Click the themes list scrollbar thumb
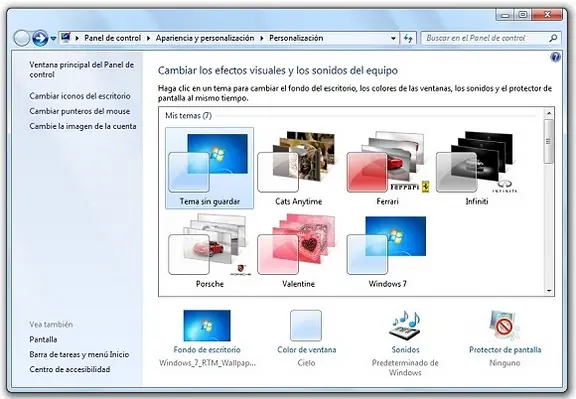 (x=549, y=141)
